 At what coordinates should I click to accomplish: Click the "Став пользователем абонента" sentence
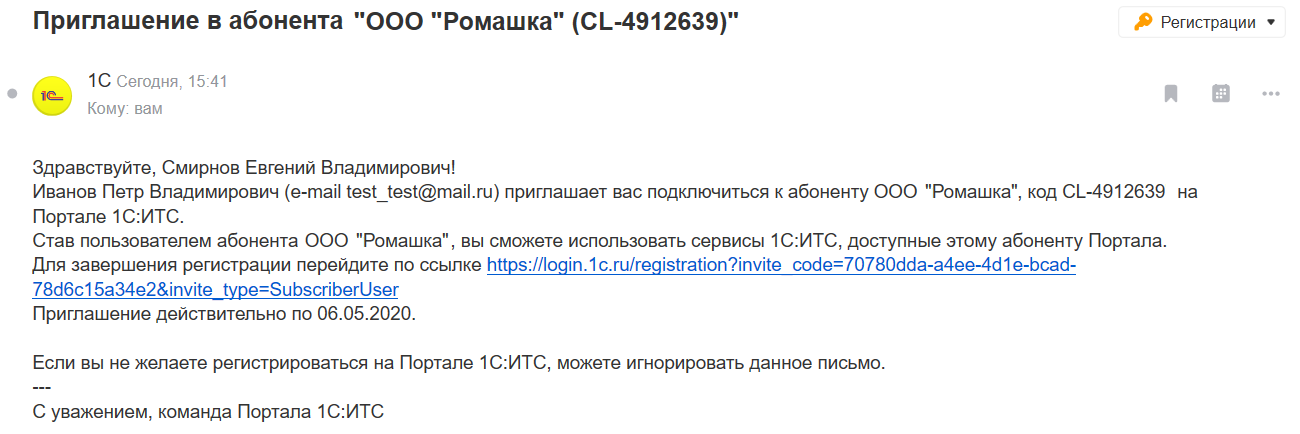tap(600, 241)
